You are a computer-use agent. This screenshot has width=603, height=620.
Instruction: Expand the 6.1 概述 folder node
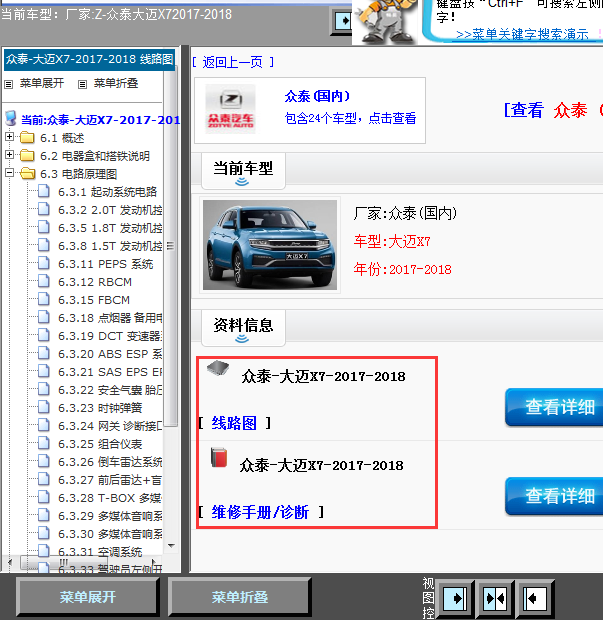9,137
